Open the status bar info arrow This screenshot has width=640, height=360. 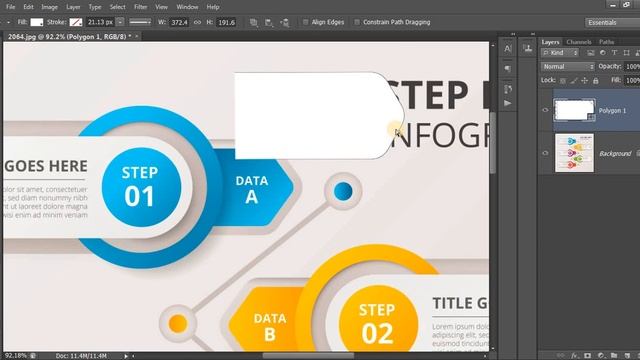click(126, 356)
